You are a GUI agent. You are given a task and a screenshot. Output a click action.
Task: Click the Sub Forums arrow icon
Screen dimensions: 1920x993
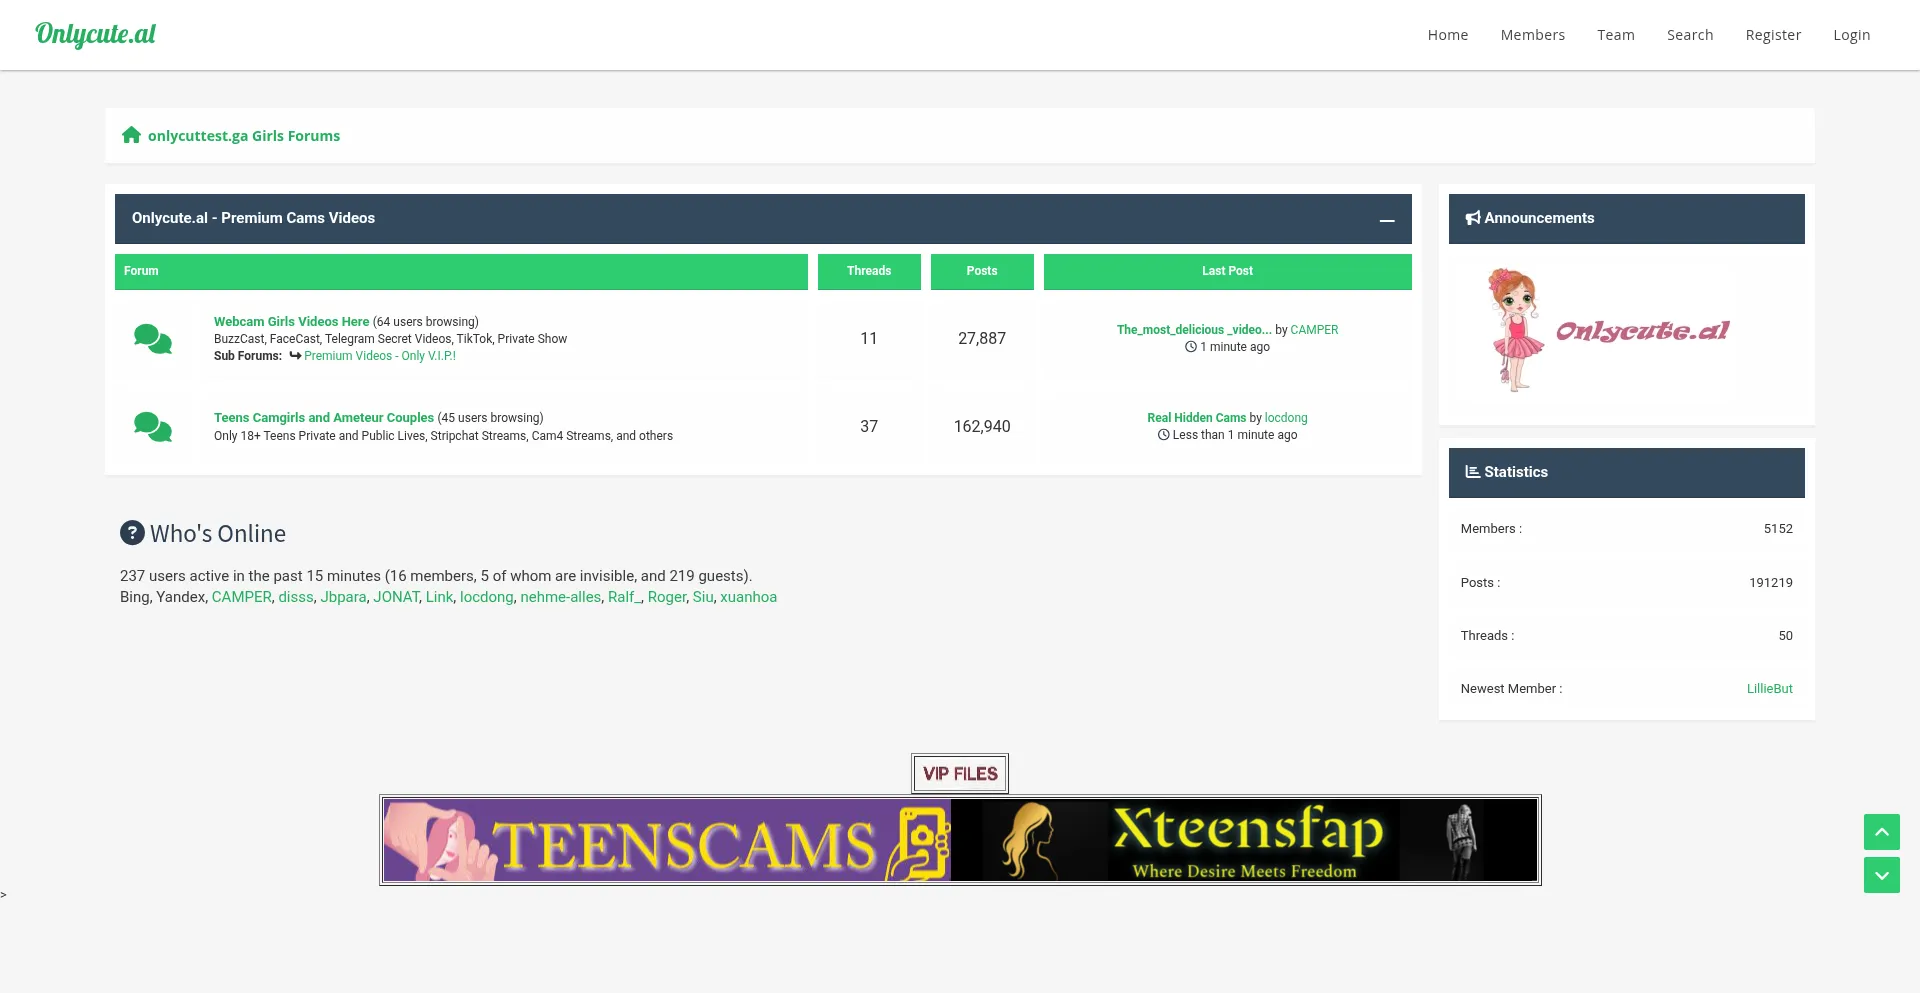coord(295,355)
